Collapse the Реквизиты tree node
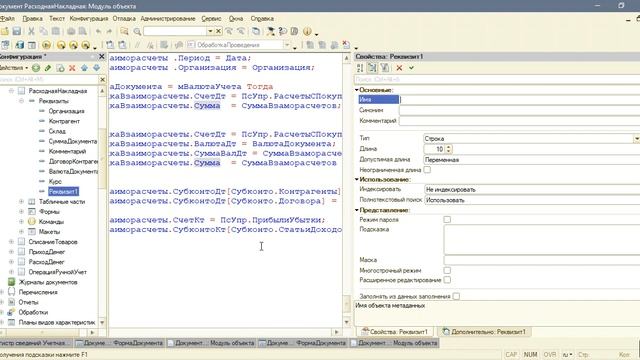The height and width of the screenshot is (360, 640). pyautogui.click(x=21, y=101)
